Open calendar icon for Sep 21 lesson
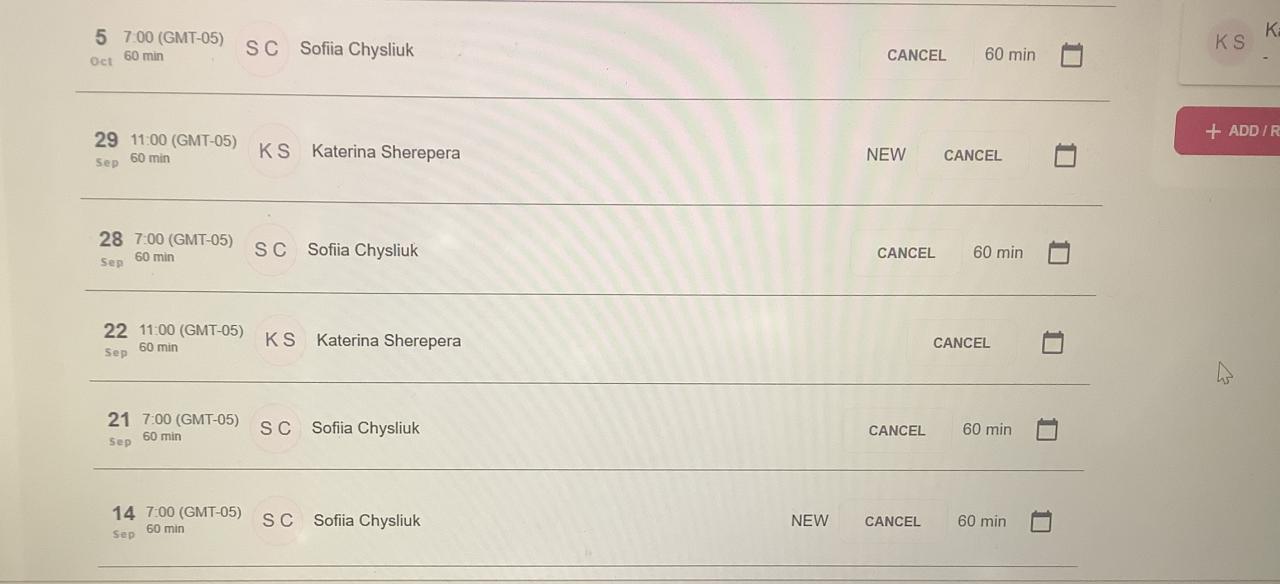This screenshot has width=1280, height=584. click(1046, 430)
